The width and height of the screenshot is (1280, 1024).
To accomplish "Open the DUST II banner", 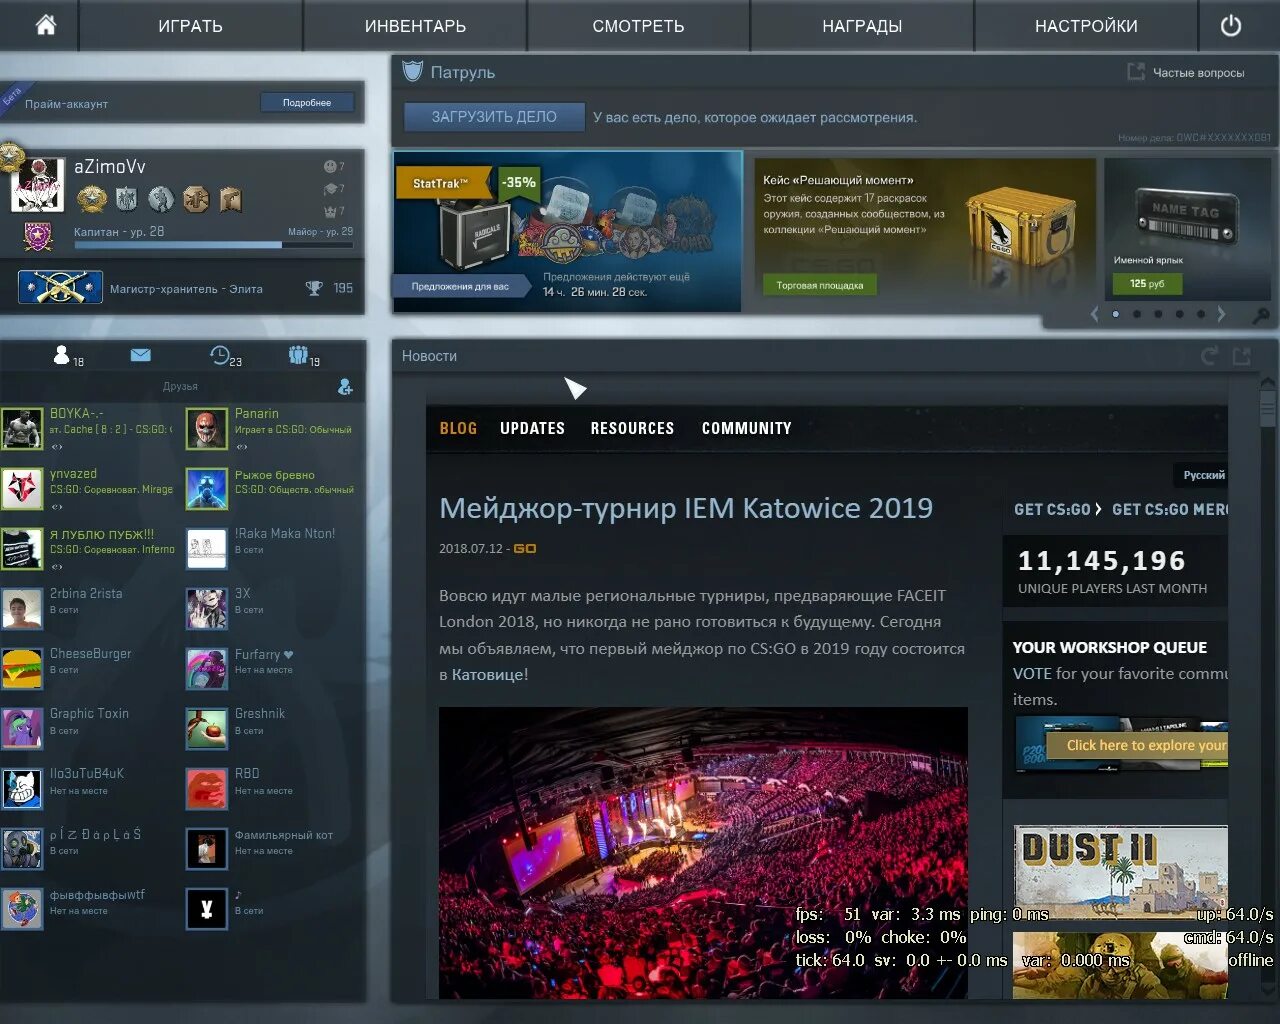I will (x=1120, y=873).
